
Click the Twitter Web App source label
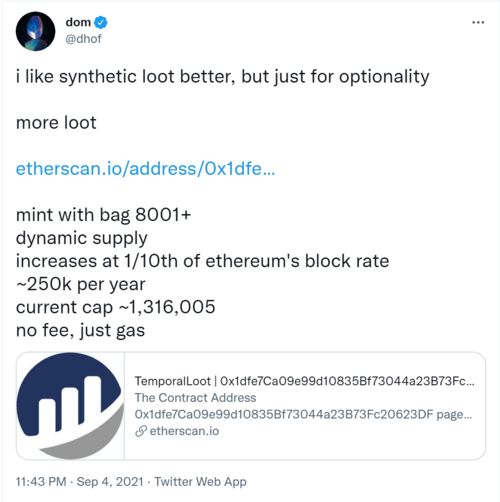click(x=200, y=482)
